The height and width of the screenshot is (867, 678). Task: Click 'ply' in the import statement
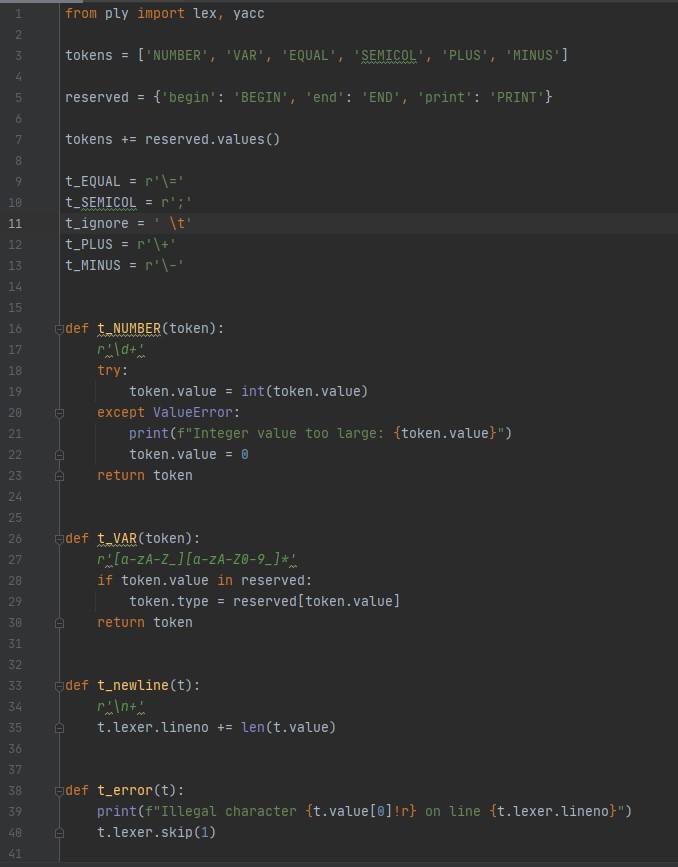117,13
